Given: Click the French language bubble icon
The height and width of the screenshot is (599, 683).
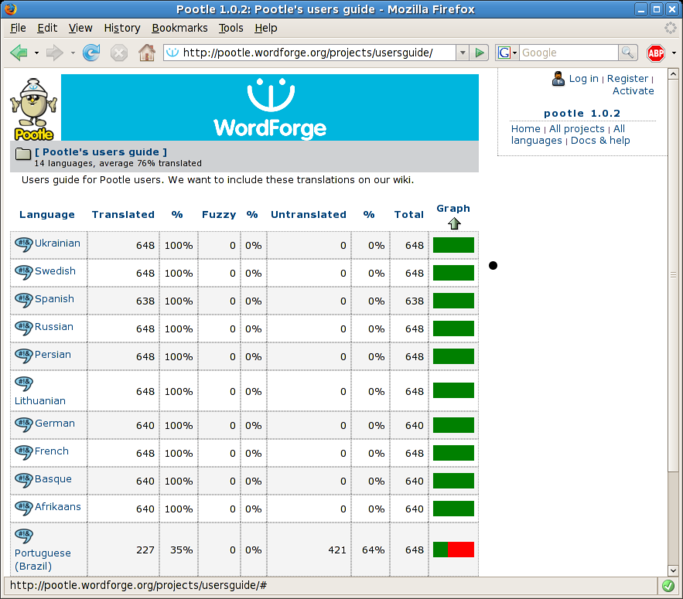Looking at the screenshot, I should point(24,452).
